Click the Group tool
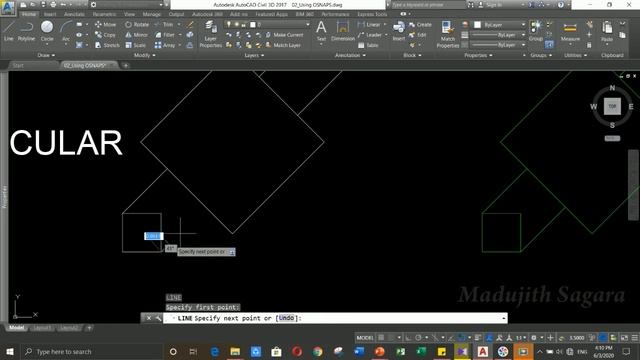The width and height of the screenshot is (640, 360). [536, 31]
